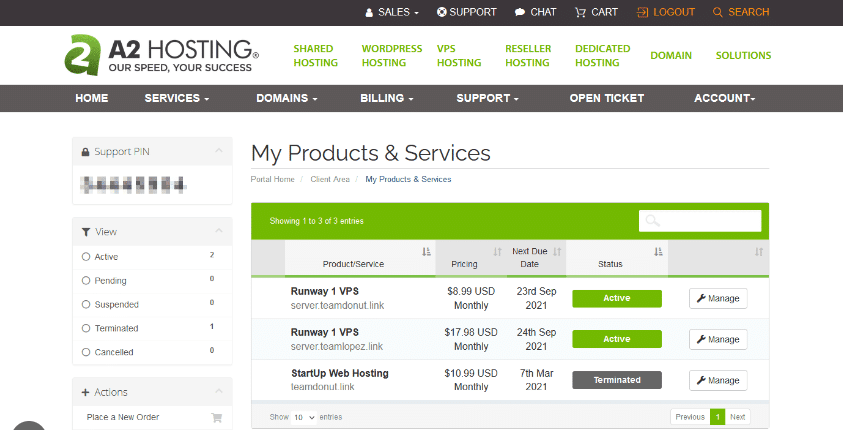Sort by Next Due Date column icon

pos(557,252)
